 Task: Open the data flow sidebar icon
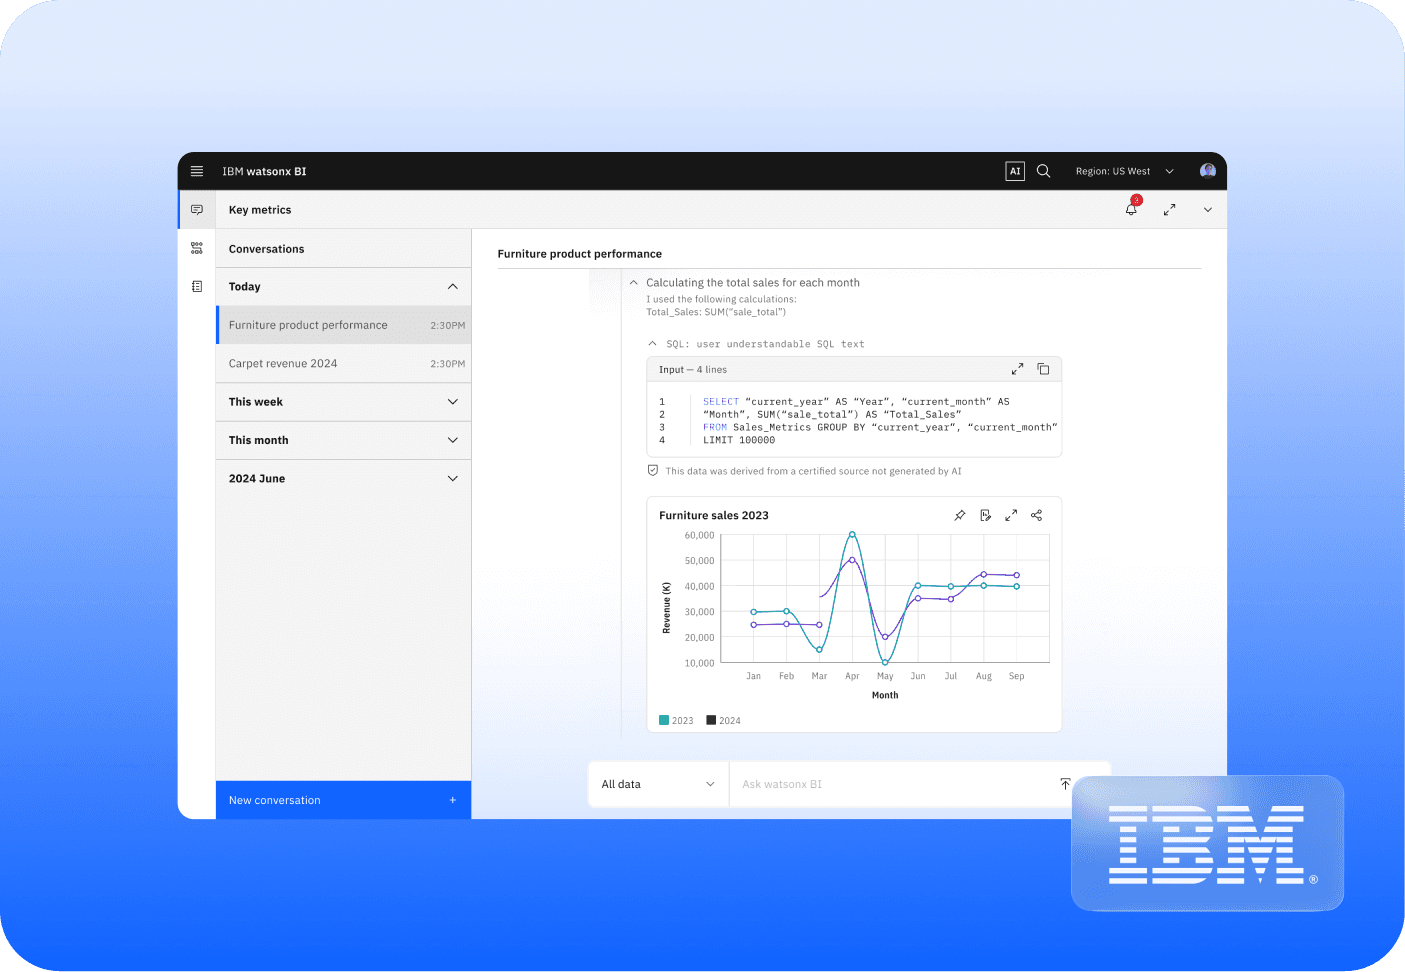click(x=197, y=248)
